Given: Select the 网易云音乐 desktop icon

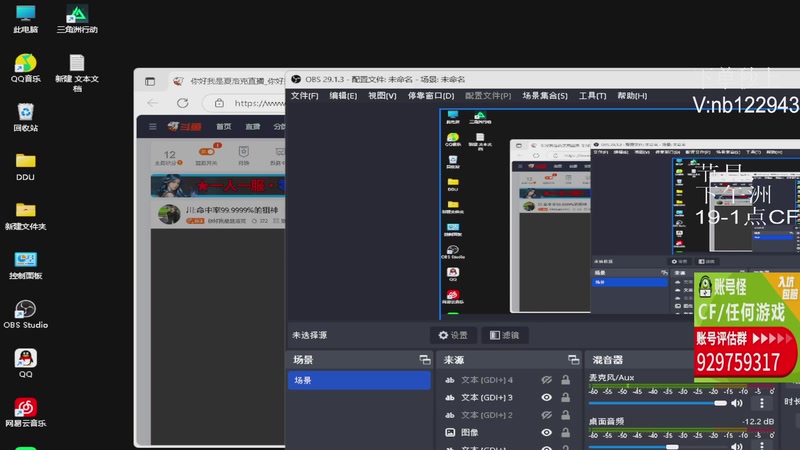Looking at the screenshot, I should point(25,412).
